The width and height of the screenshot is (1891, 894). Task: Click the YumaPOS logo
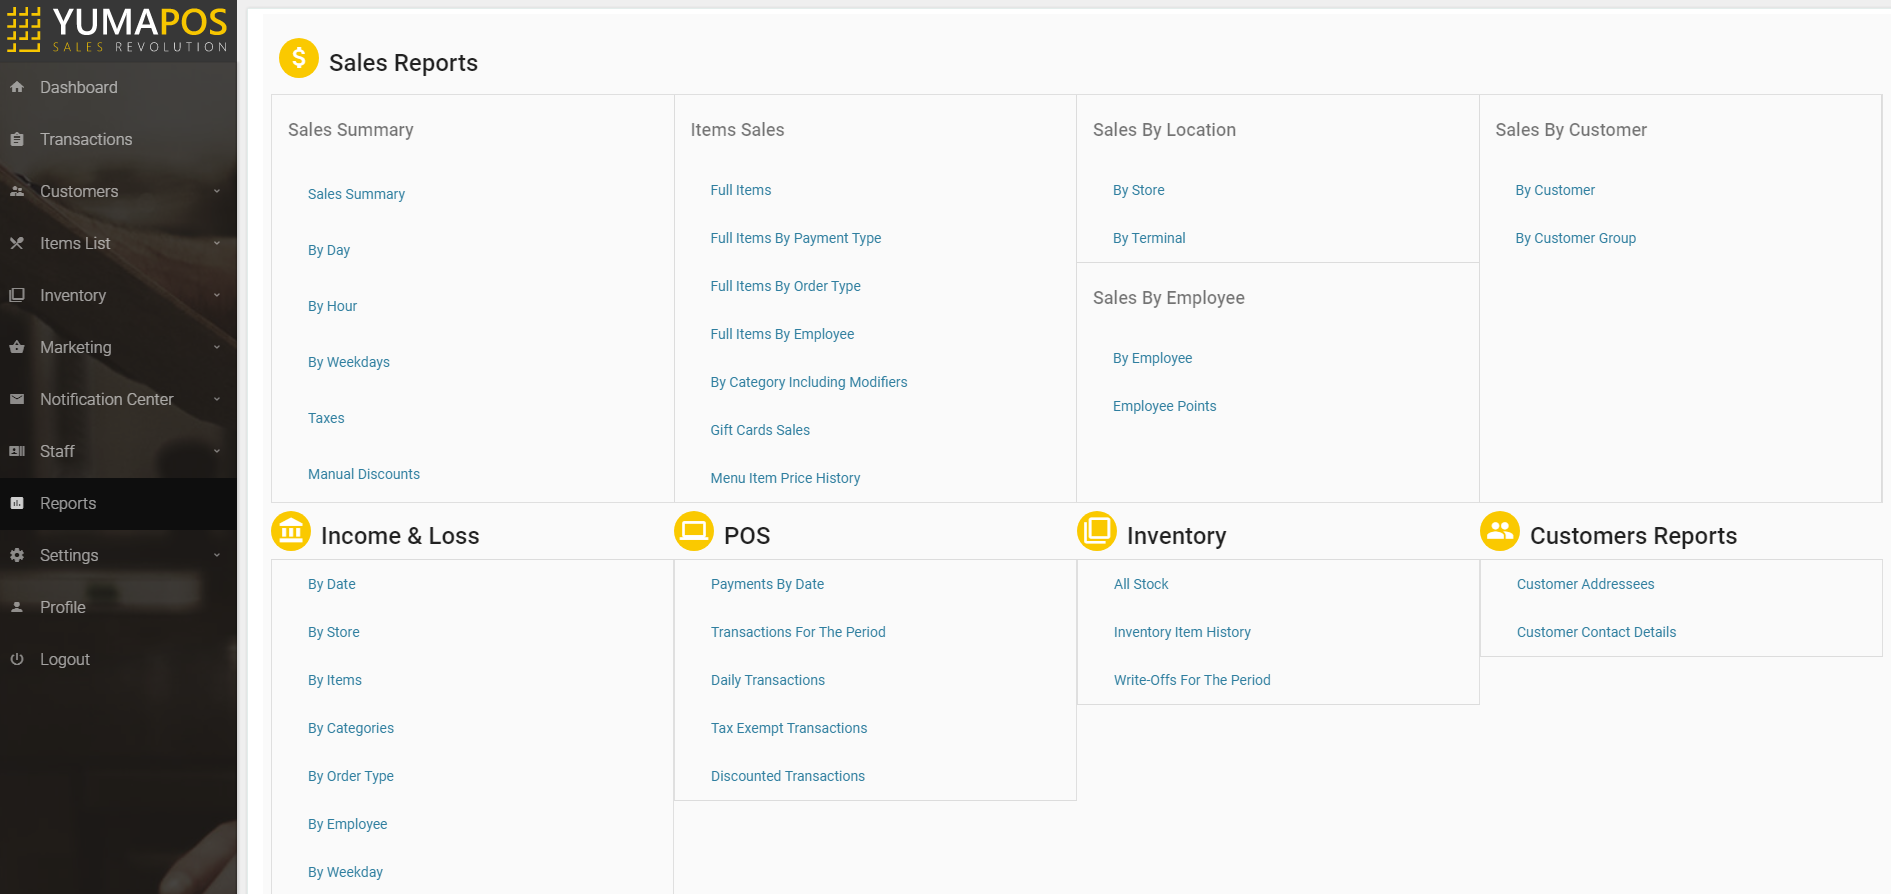click(118, 30)
